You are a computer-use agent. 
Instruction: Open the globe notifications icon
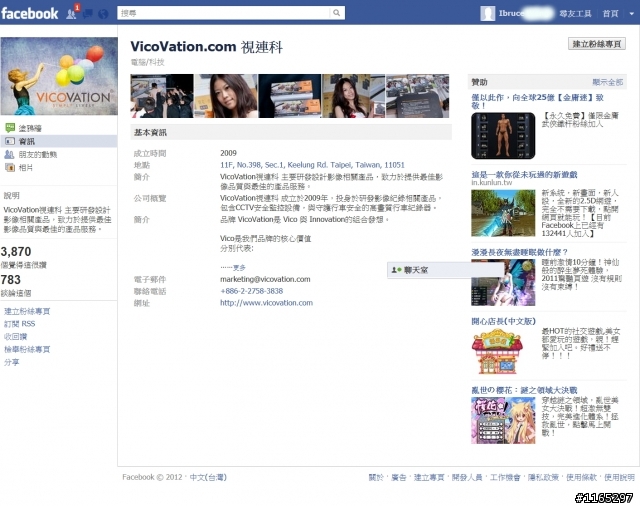coord(103,14)
